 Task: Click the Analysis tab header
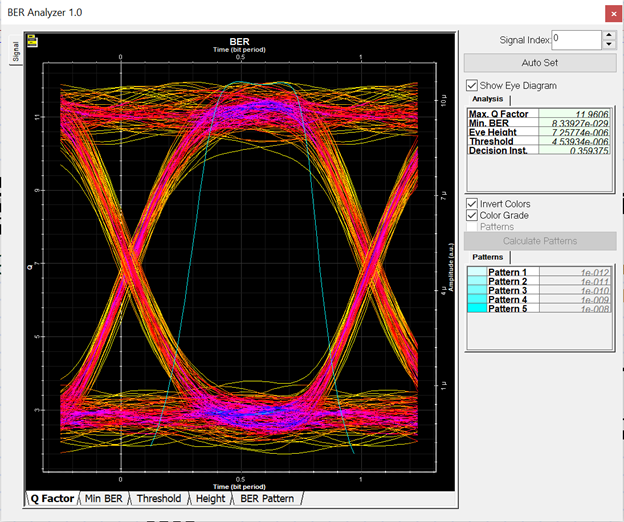[x=488, y=100]
